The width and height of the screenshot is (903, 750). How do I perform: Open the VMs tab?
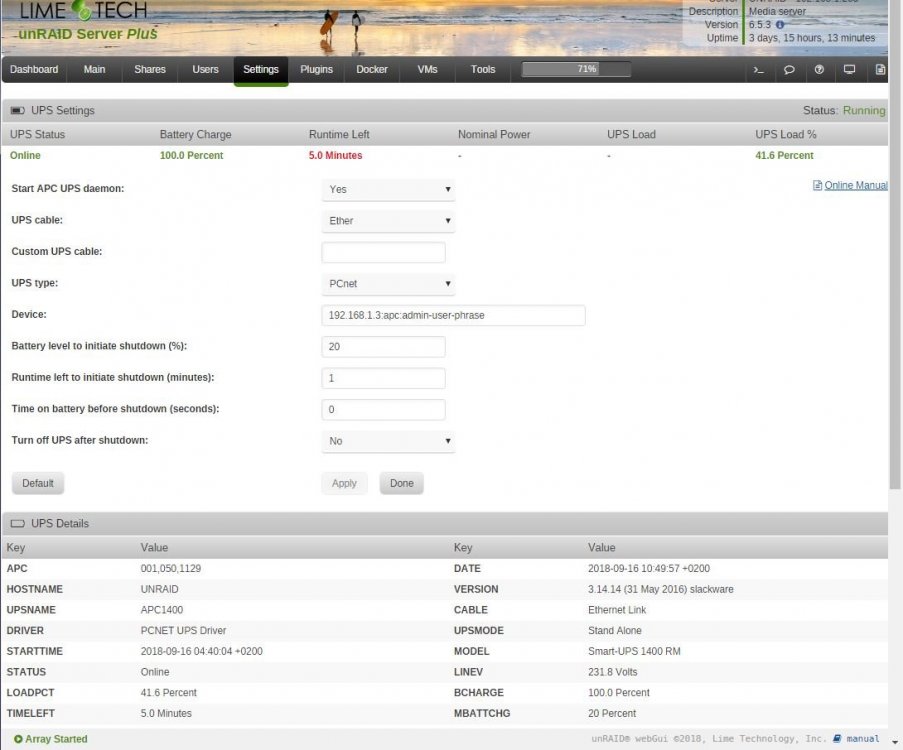[427, 70]
